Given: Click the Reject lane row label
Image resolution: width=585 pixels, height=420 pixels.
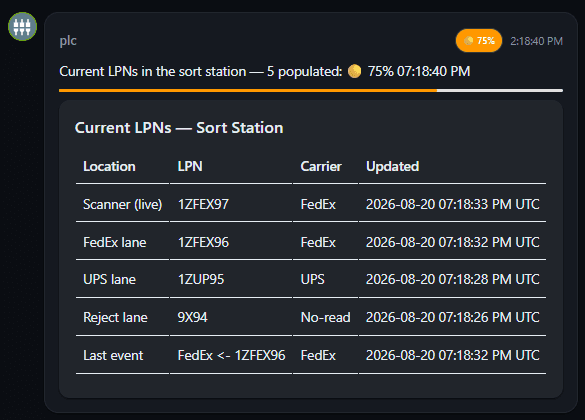Looking at the screenshot, I should click(x=115, y=317).
